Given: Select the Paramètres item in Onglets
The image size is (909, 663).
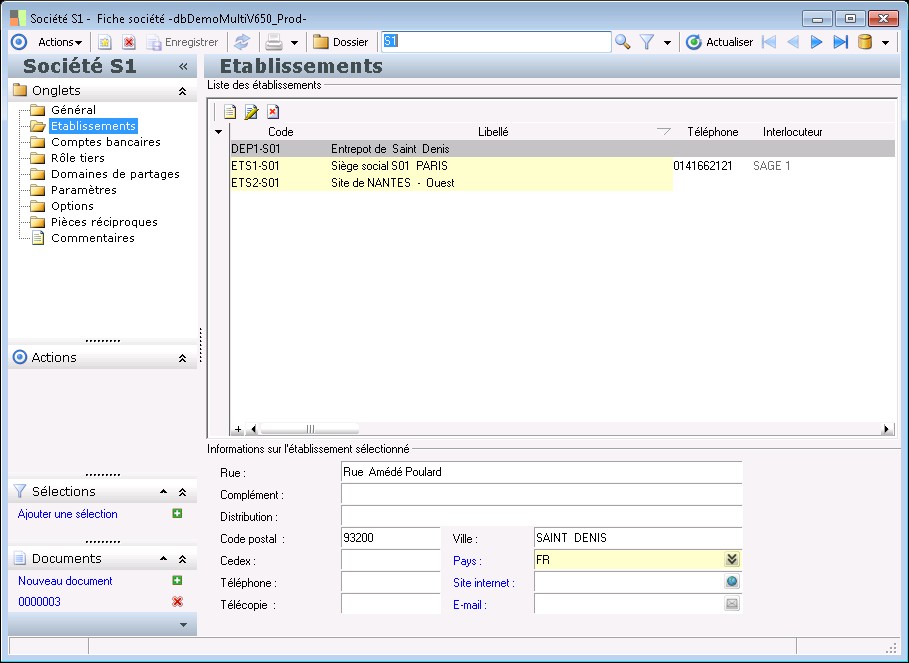Looking at the screenshot, I should (83, 190).
